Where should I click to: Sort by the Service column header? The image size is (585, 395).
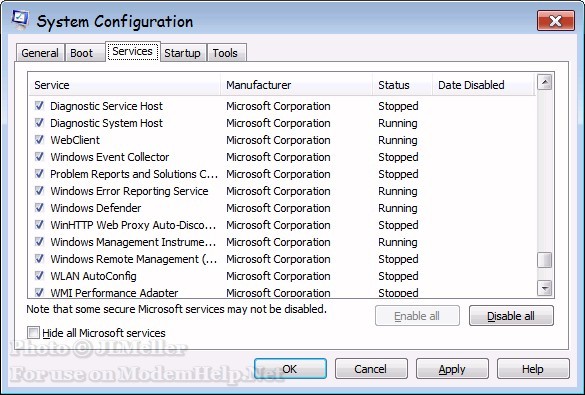coord(125,85)
